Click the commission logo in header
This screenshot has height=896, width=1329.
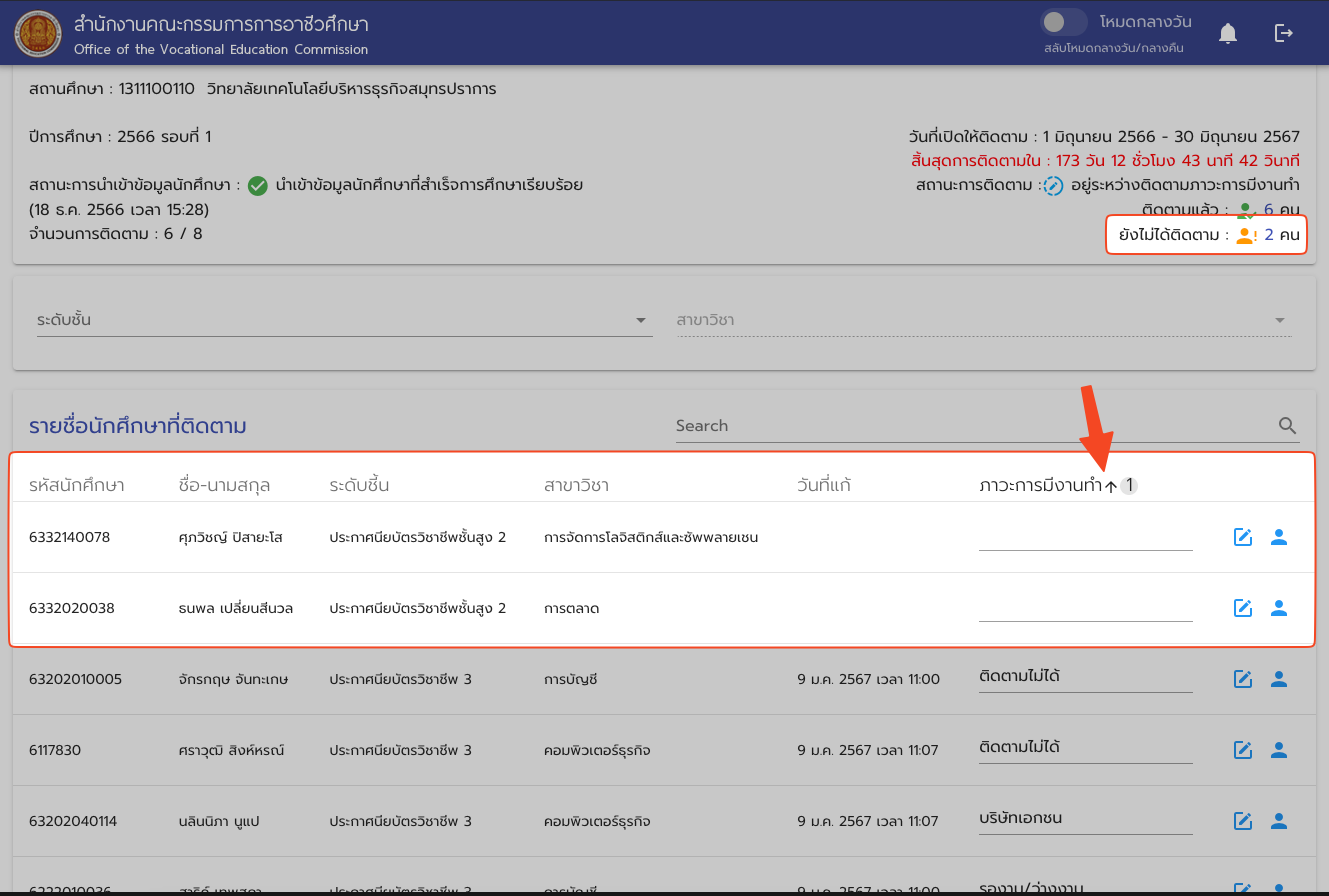click(37, 33)
